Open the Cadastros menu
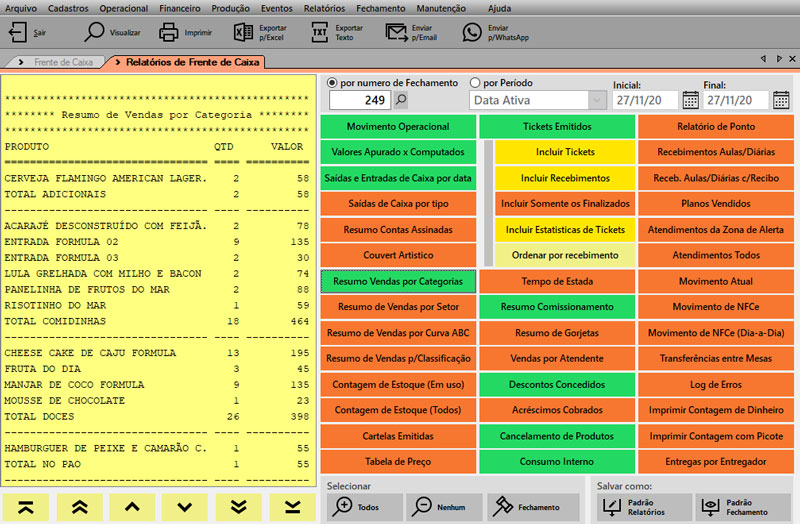Viewport: 800px width, 524px height. pyautogui.click(x=68, y=8)
